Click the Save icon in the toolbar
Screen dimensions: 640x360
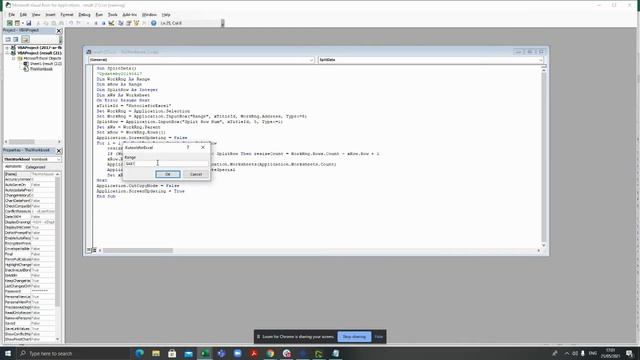click(29, 23)
